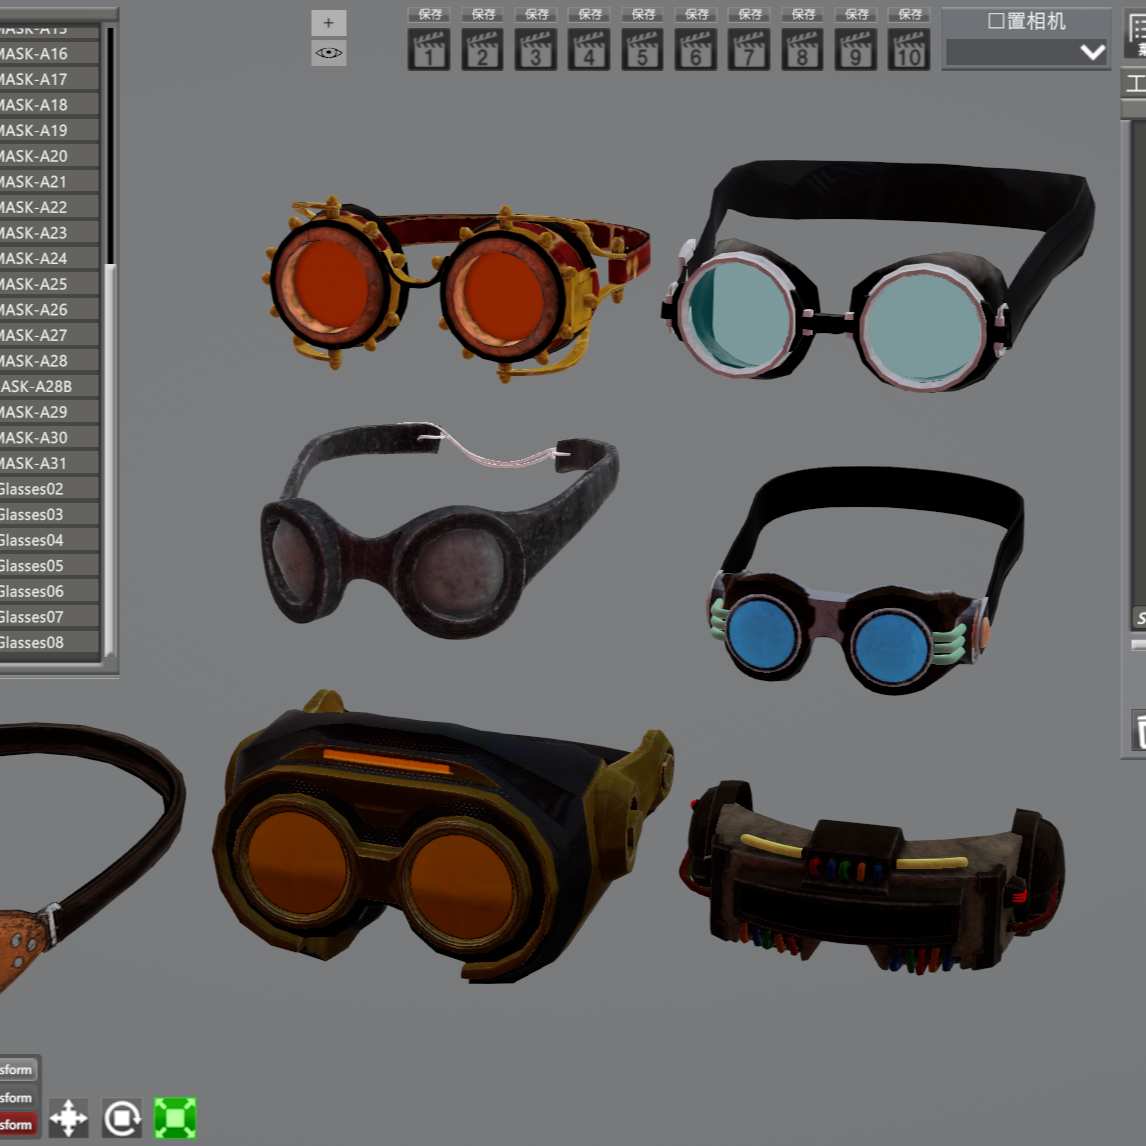This screenshot has height=1146, width=1146.
Task: Load camera slot 4 clapperboard
Action: (x=588, y=50)
